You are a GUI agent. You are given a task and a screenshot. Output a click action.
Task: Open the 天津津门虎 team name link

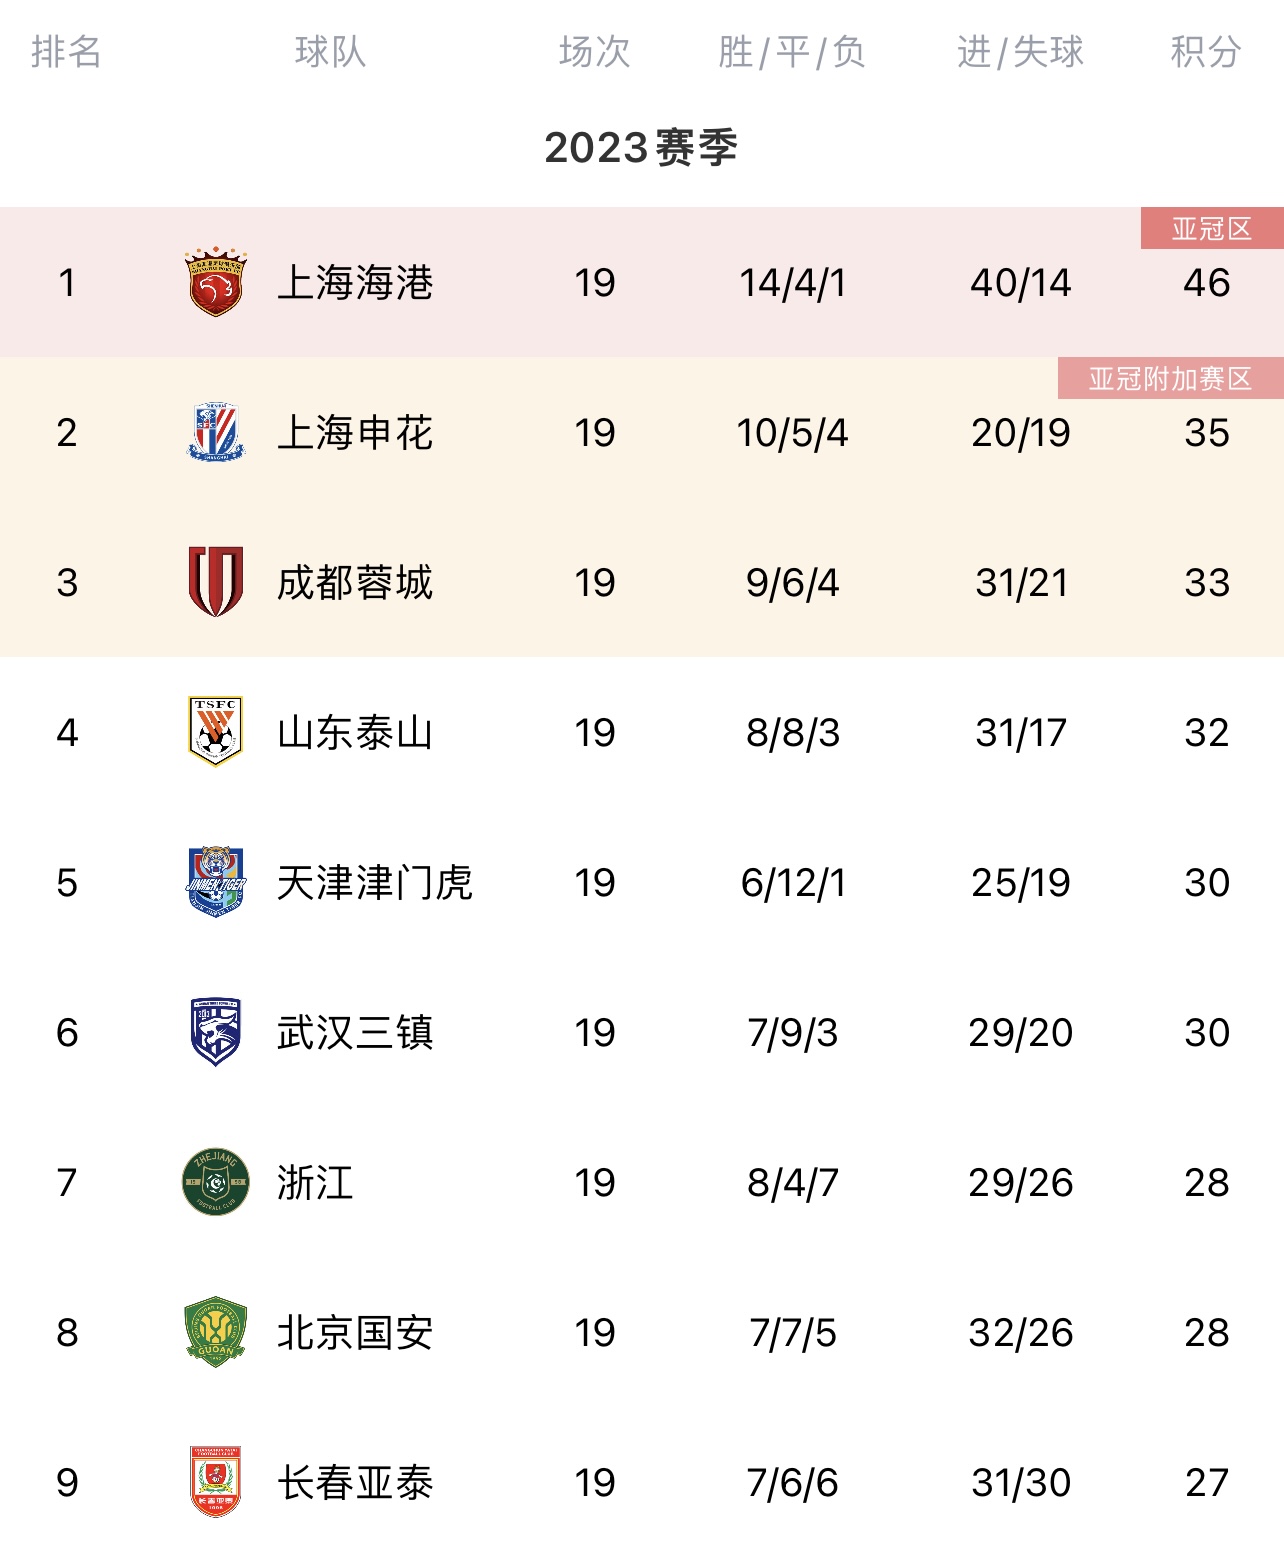(x=375, y=883)
